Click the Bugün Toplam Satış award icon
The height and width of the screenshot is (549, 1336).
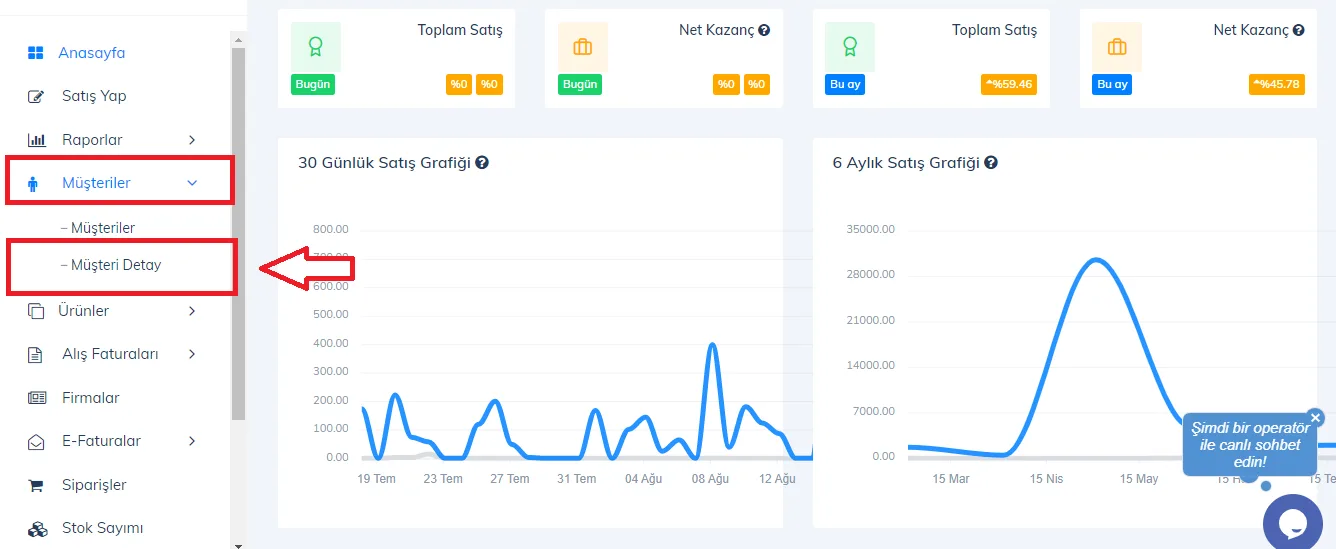[x=316, y=46]
